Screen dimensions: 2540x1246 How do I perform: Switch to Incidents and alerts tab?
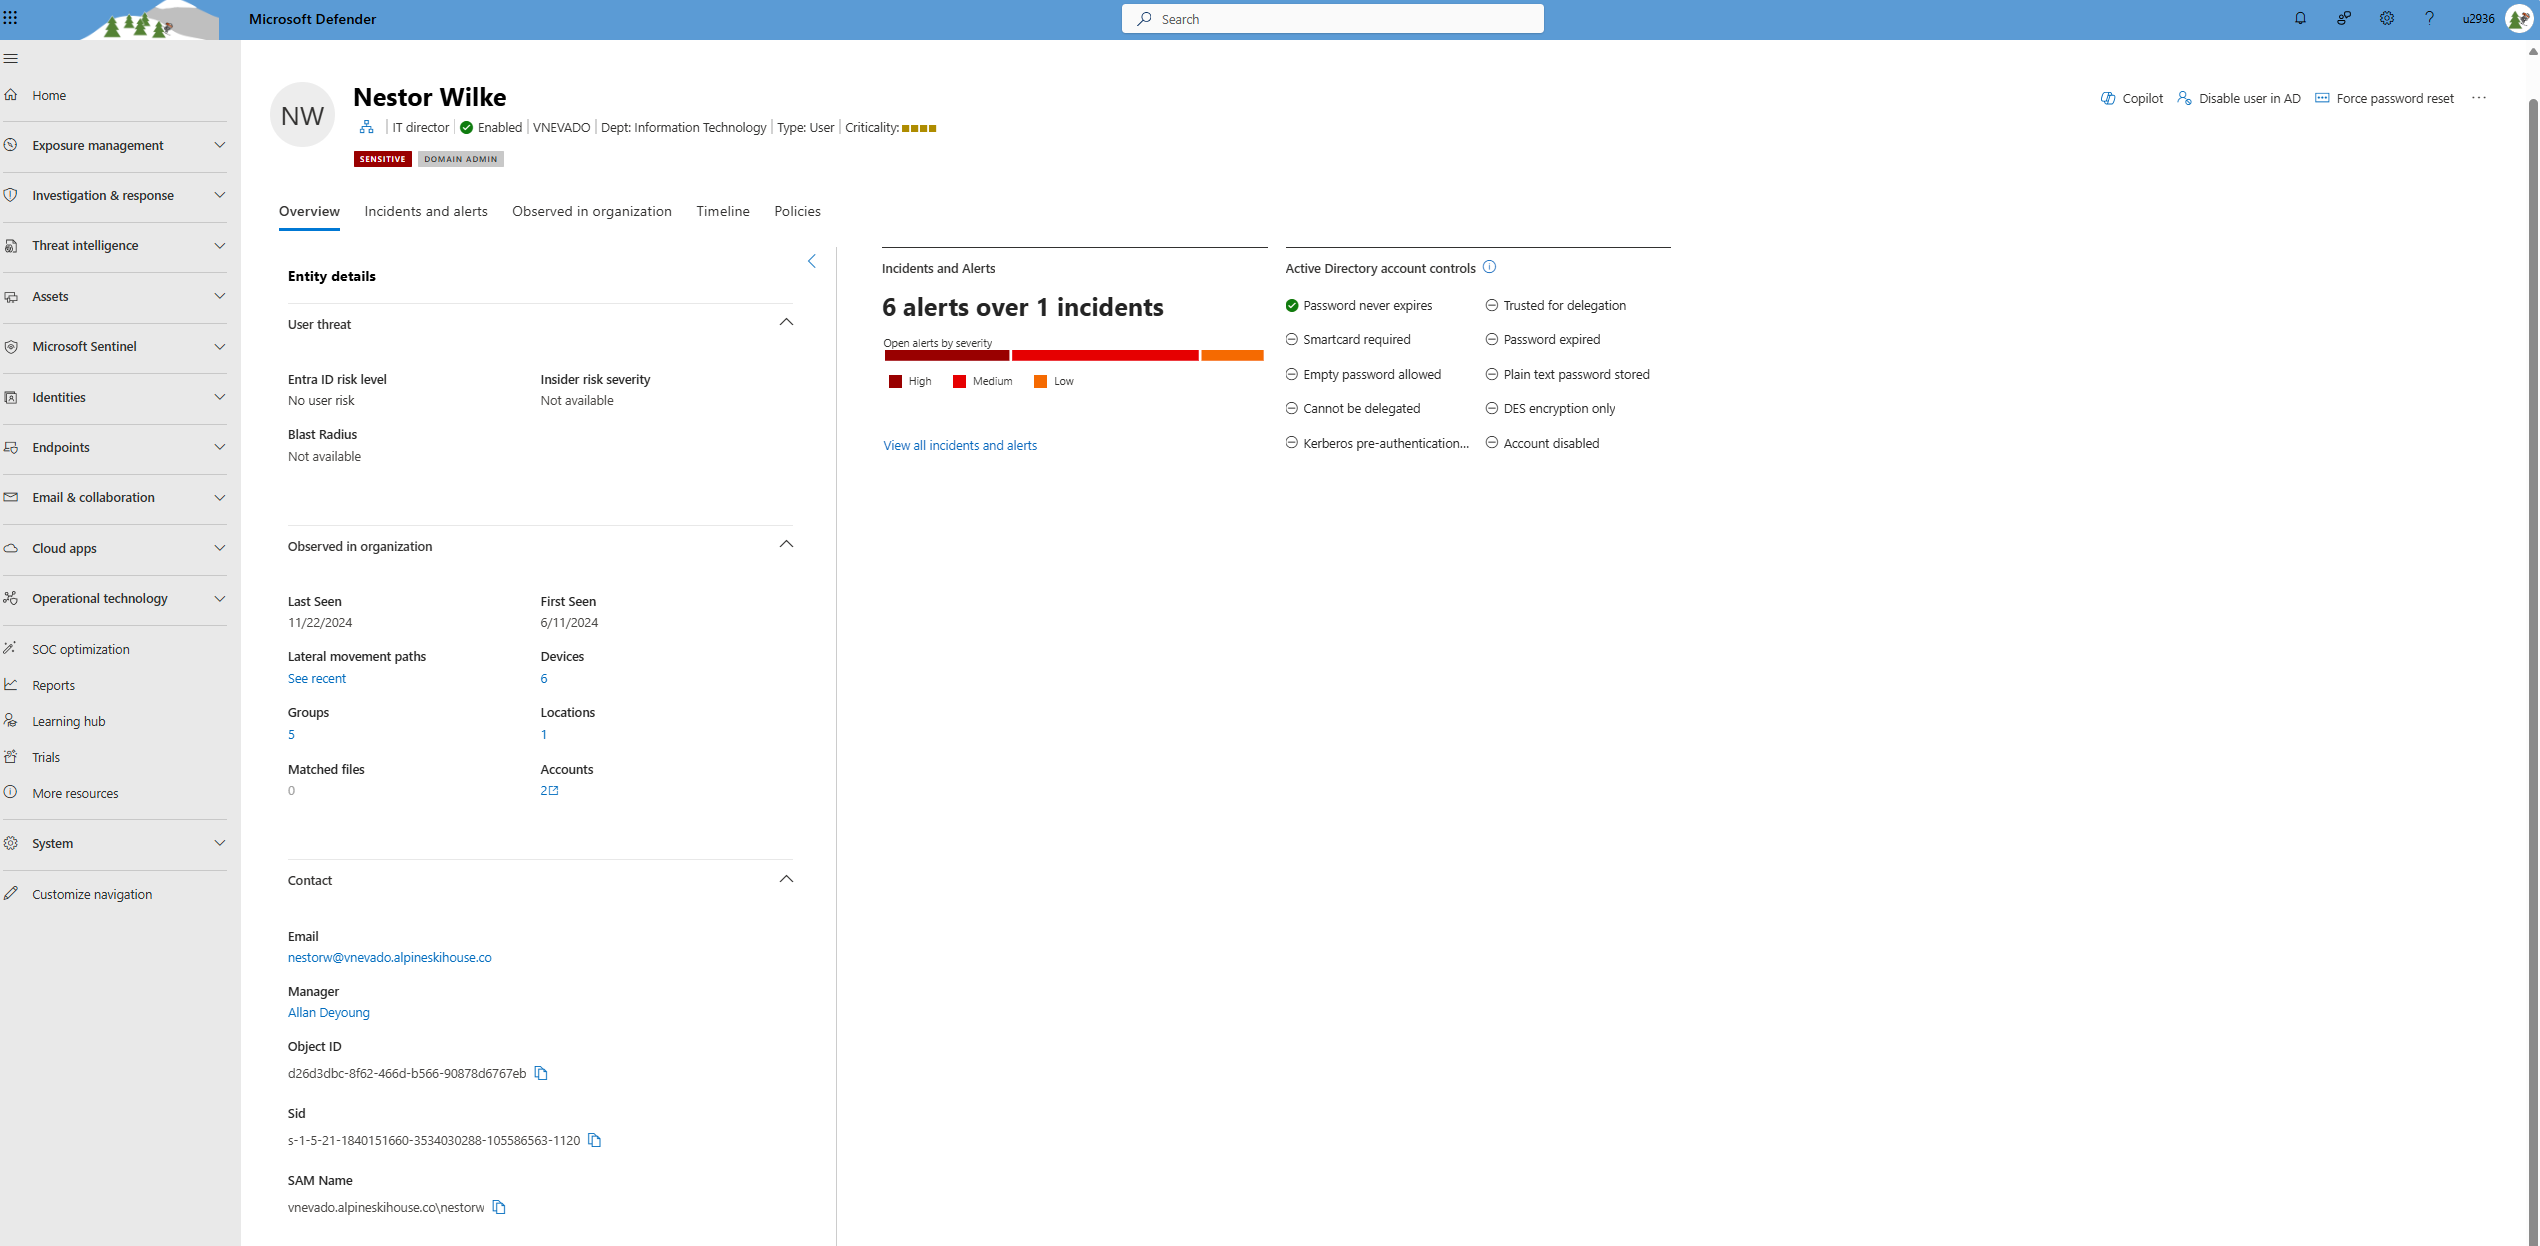[x=426, y=211]
